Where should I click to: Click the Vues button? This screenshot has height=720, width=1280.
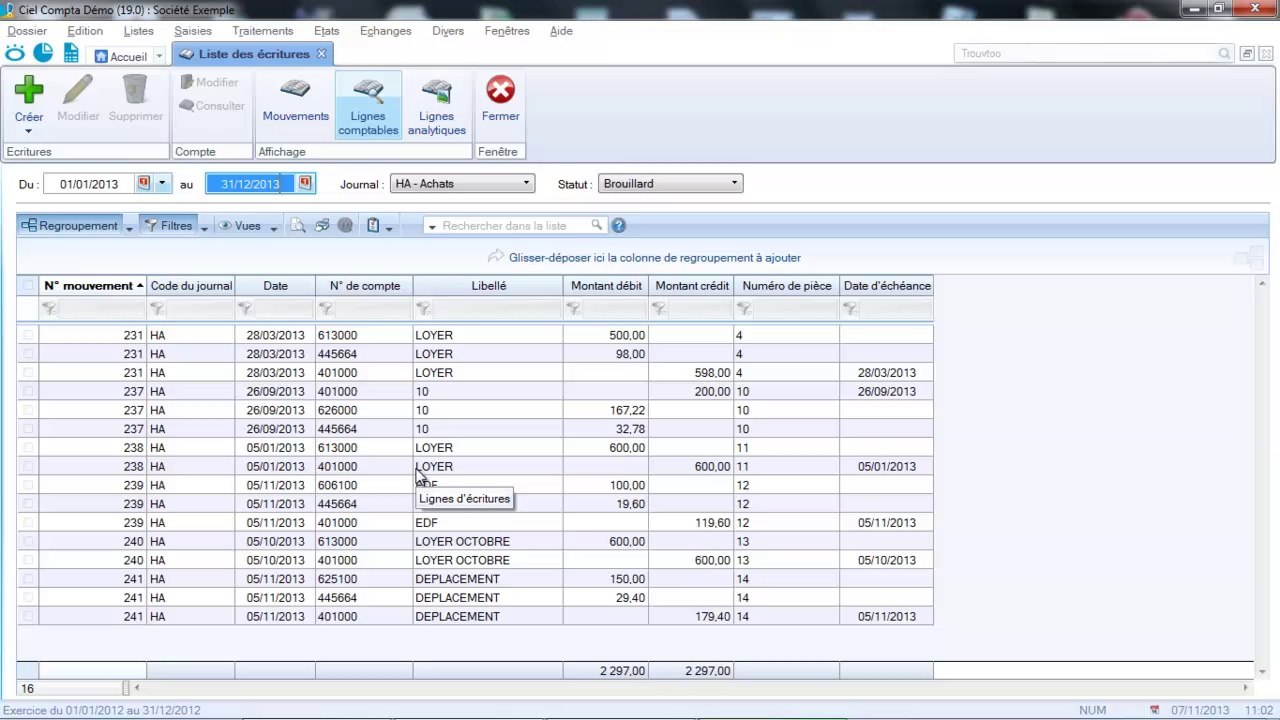[240, 226]
